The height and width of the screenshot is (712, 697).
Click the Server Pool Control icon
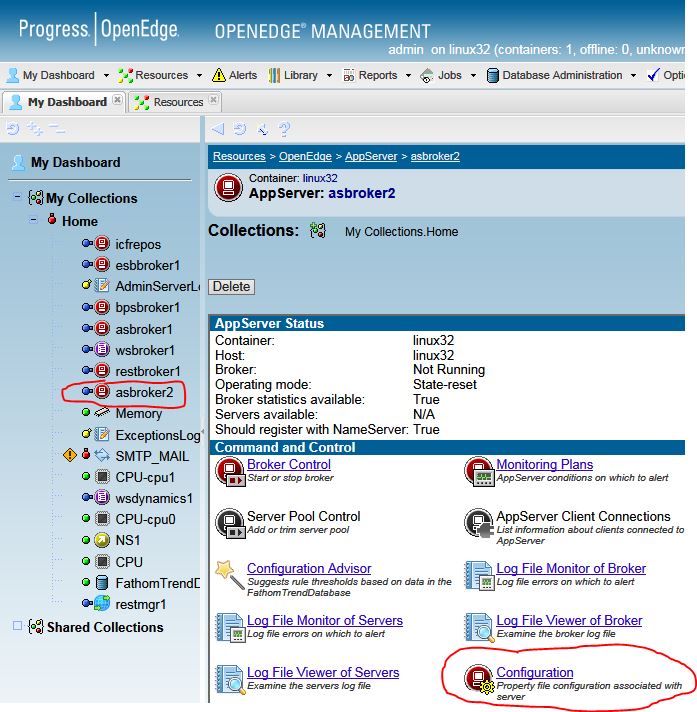pos(230,523)
